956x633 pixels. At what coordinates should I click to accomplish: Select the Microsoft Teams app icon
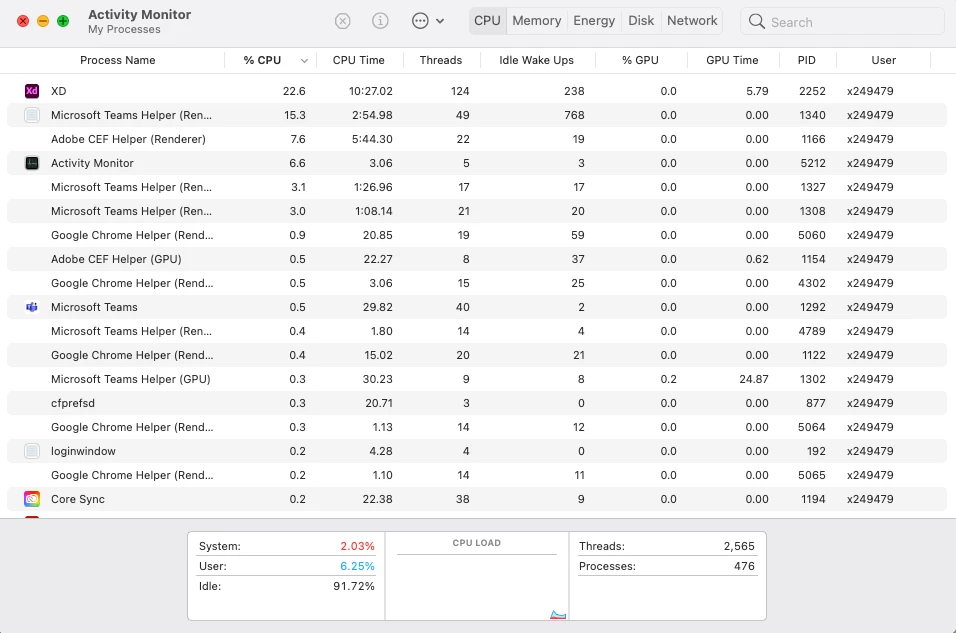32,307
